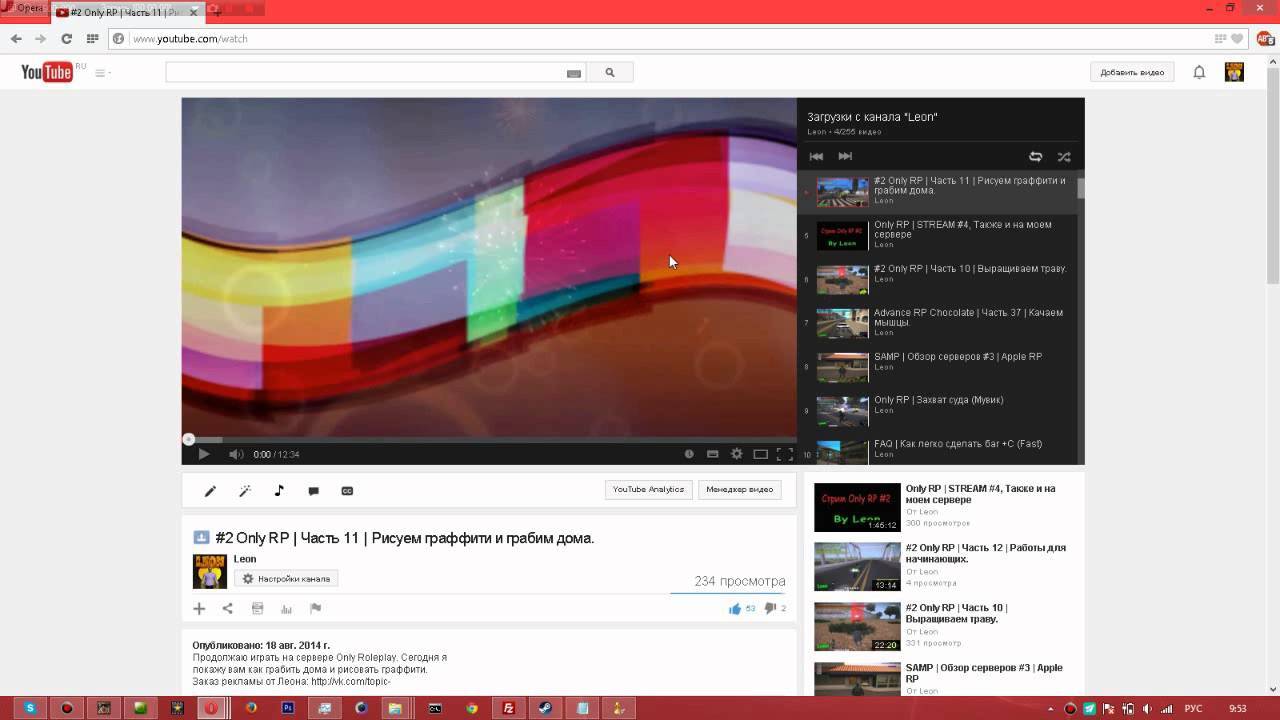Play the video with the play button
This screenshot has width=1280, height=720.
coord(203,454)
